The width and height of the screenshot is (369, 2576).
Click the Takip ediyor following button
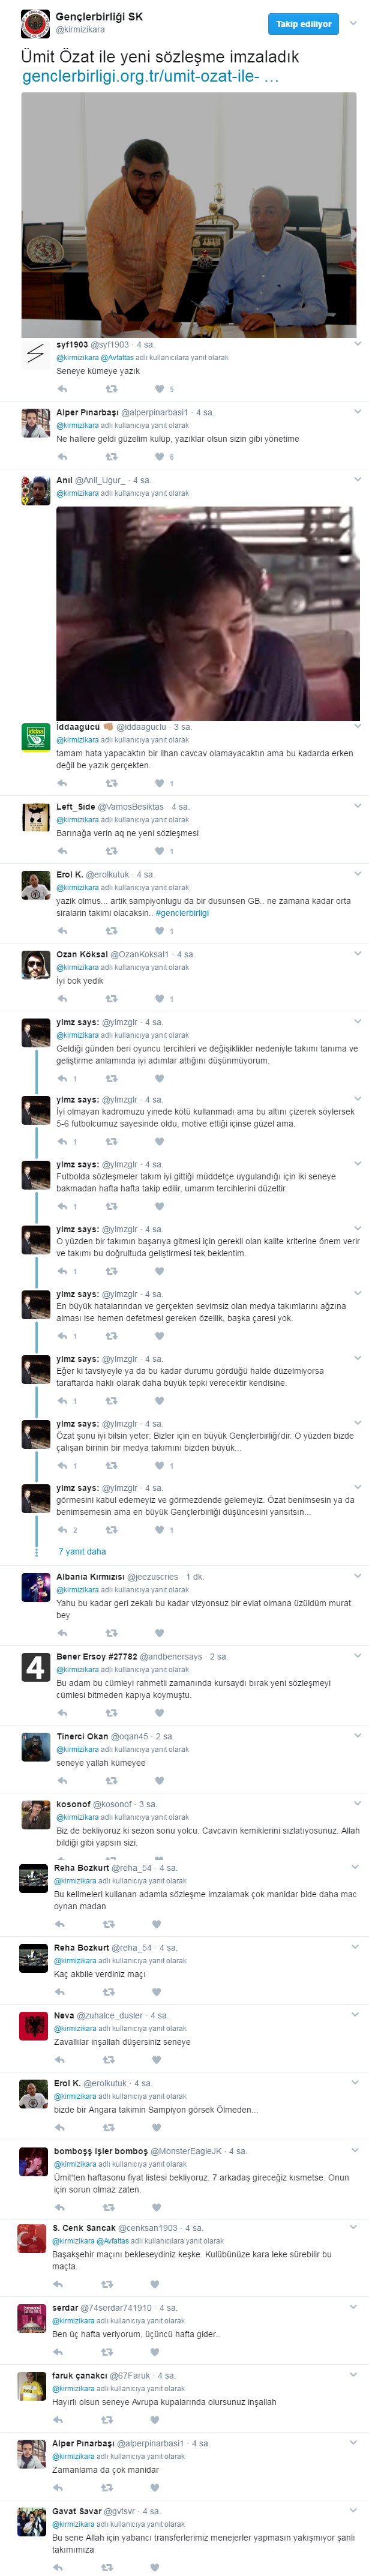point(303,23)
